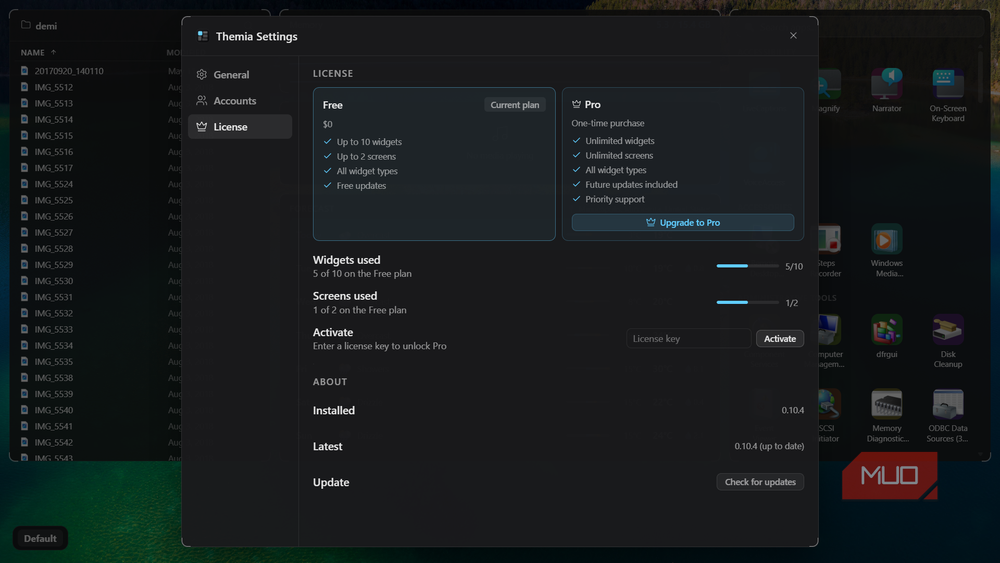
Task: Select IMG_5542 in demi file list
Action: tap(54, 442)
